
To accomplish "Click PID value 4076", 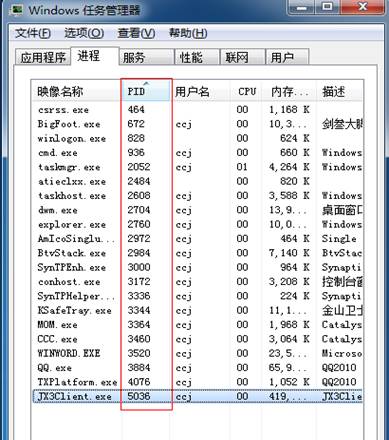I will point(139,382).
